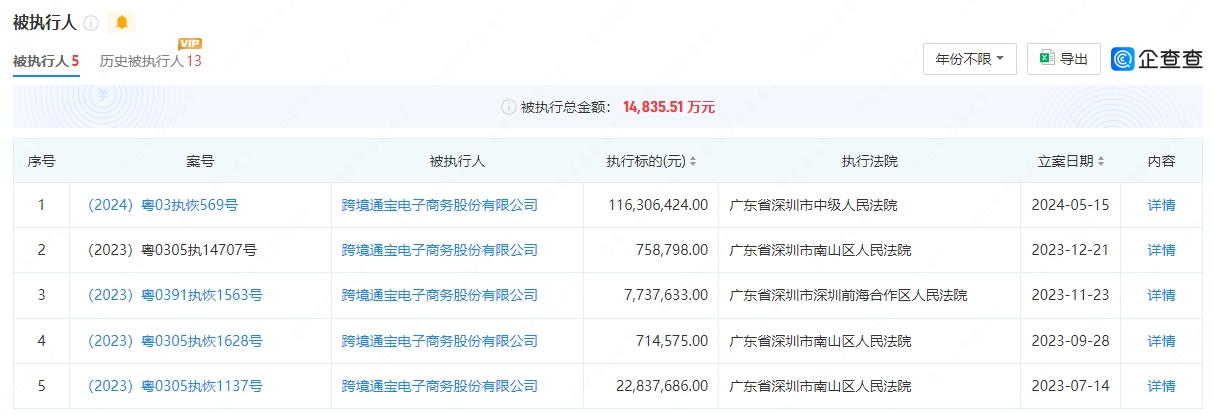Click the 案号 column header

[x=200, y=161]
